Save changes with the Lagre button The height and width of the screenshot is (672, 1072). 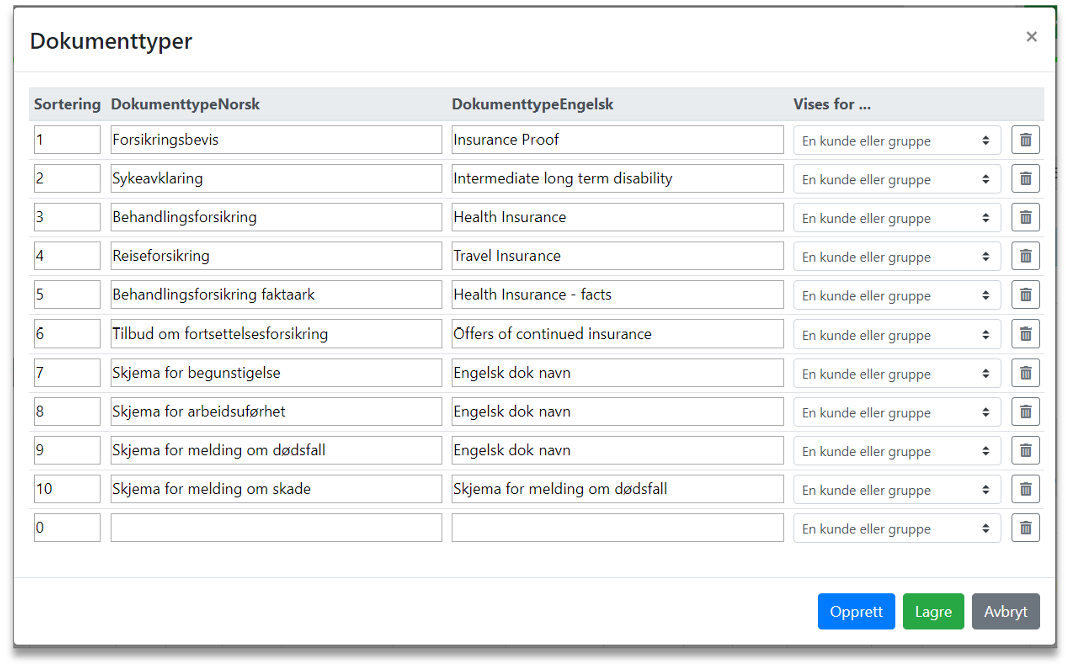pyautogui.click(x=933, y=612)
